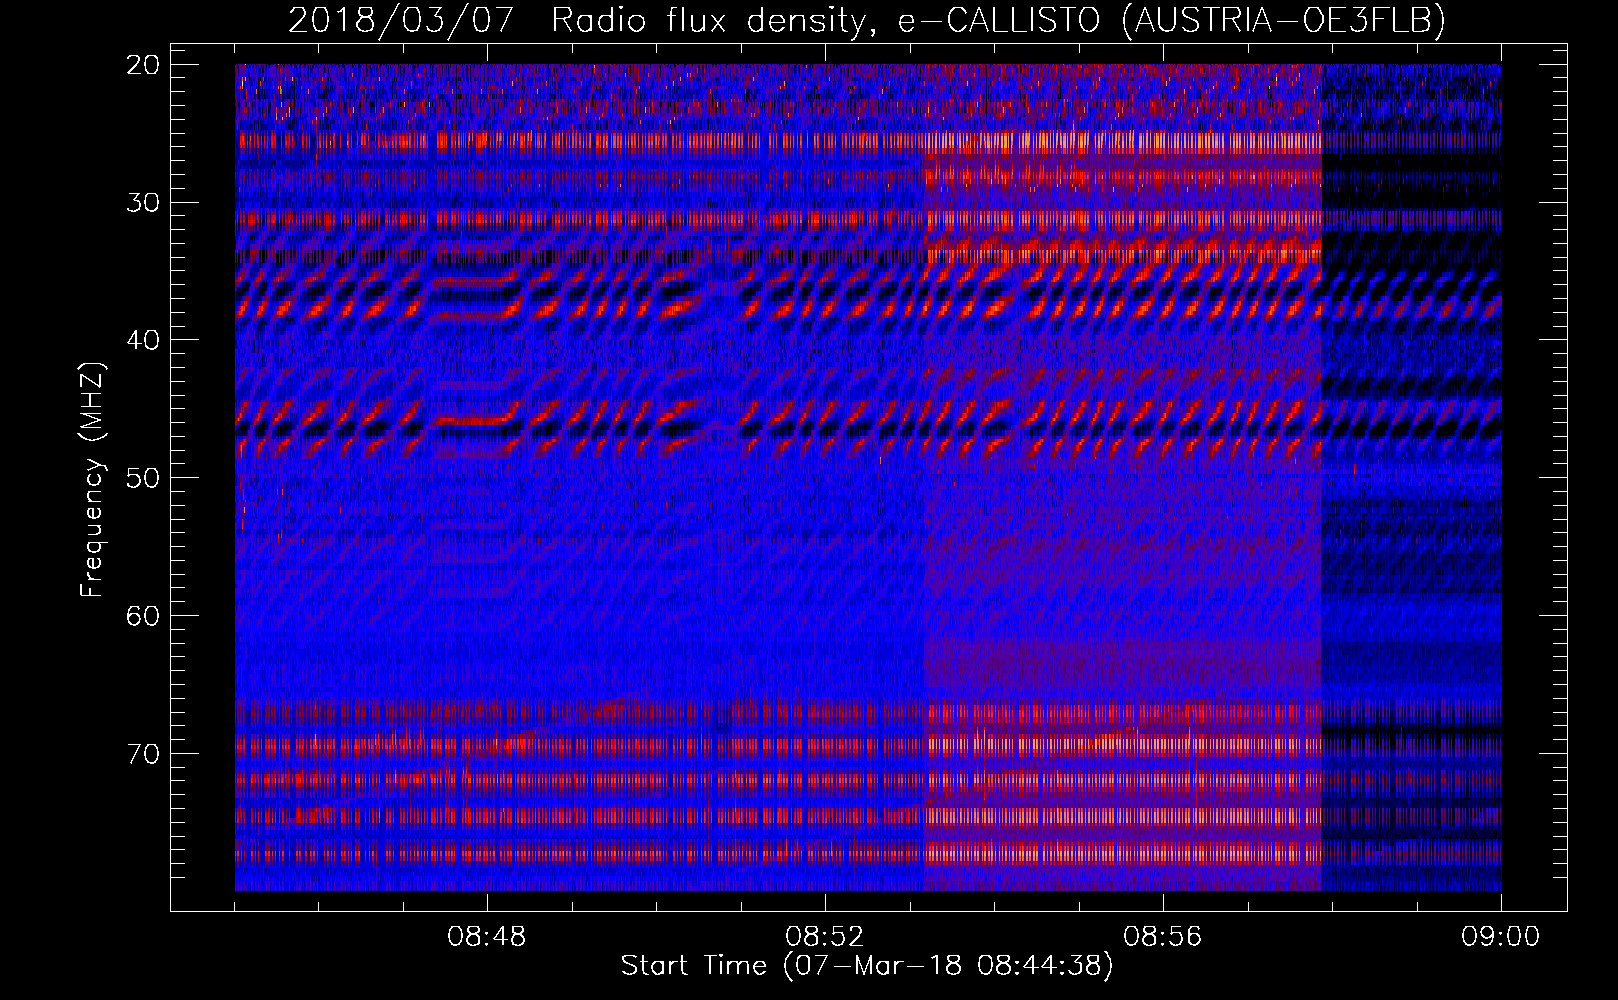The height and width of the screenshot is (1000, 1618).
Task: Click the 20 frequency axis label
Action: pos(144,65)
